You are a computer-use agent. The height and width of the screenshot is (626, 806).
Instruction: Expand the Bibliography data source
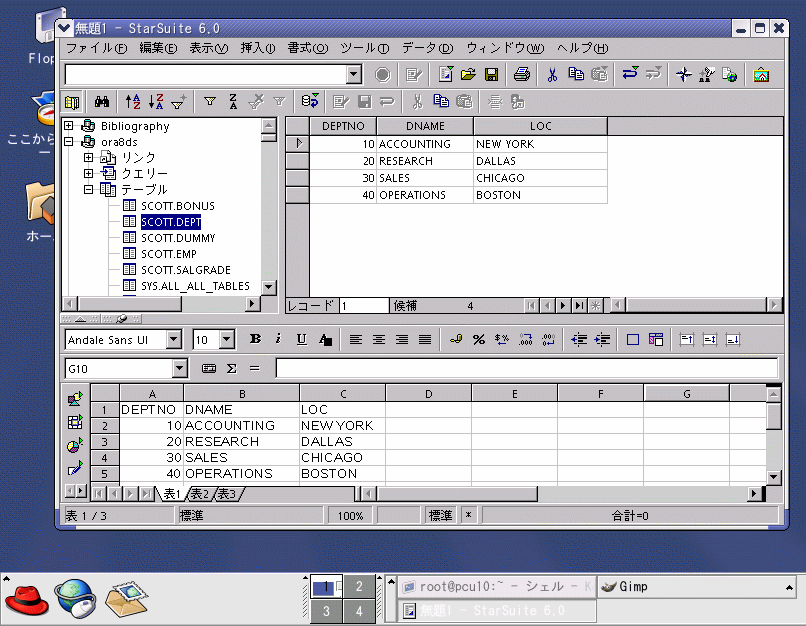(x=68, y=125)
